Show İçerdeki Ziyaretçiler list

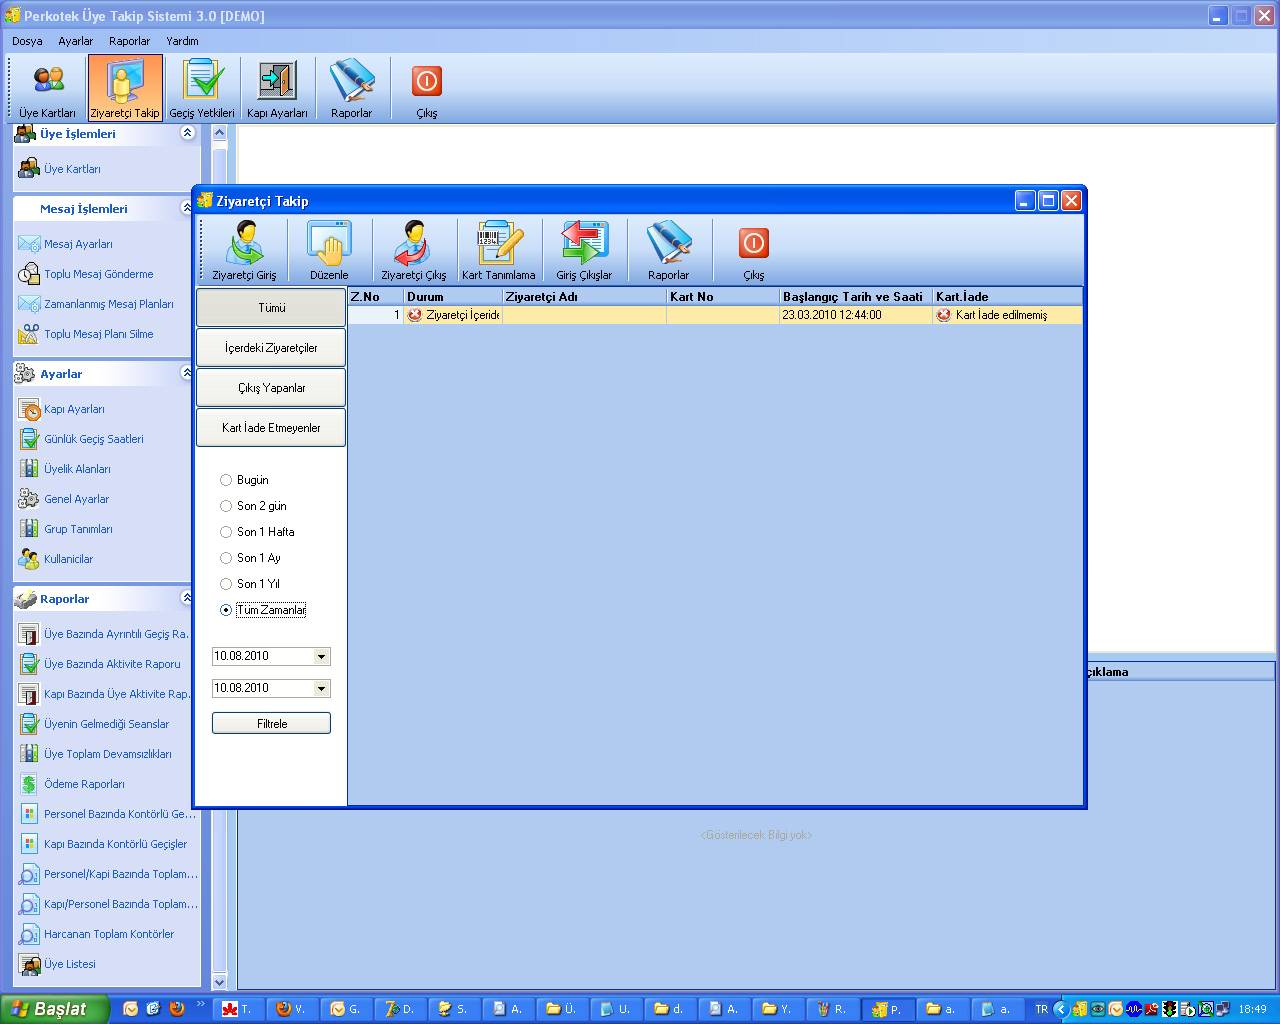click(271, 348)
